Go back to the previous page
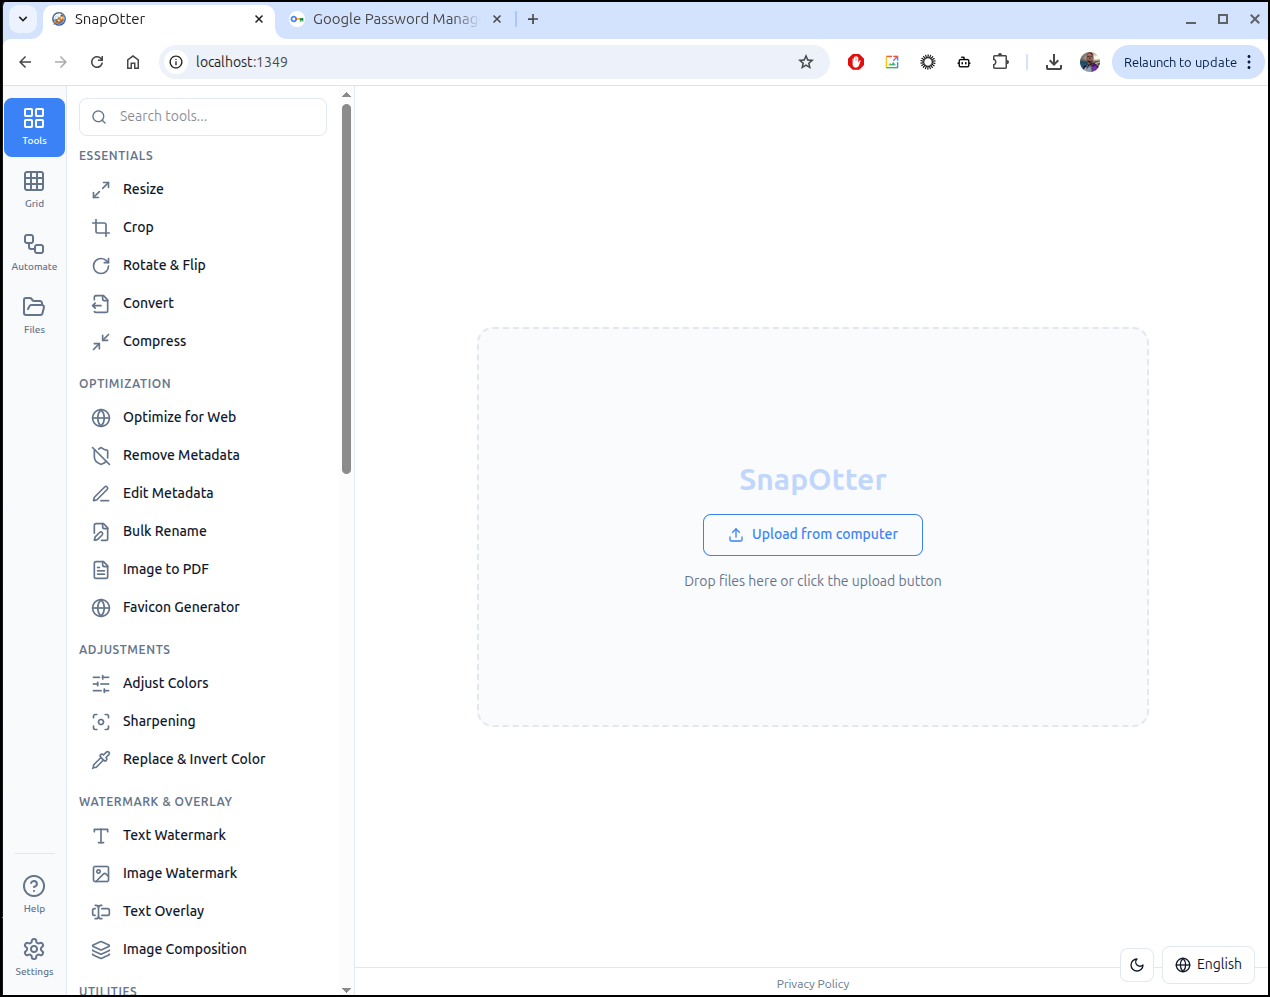The width and height of the screenshot is (1270, 997). pos(25,62)
